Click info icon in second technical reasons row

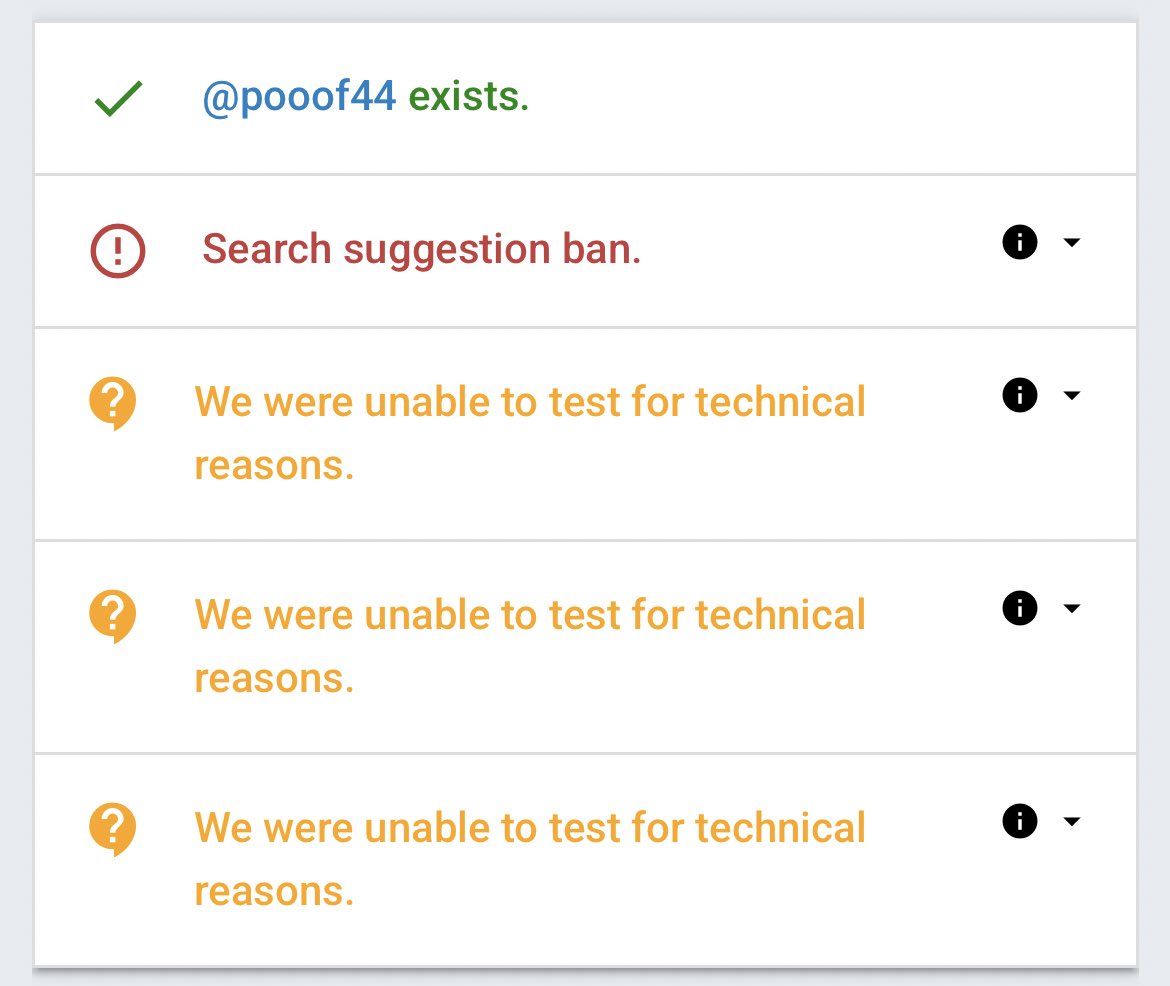1019,608
